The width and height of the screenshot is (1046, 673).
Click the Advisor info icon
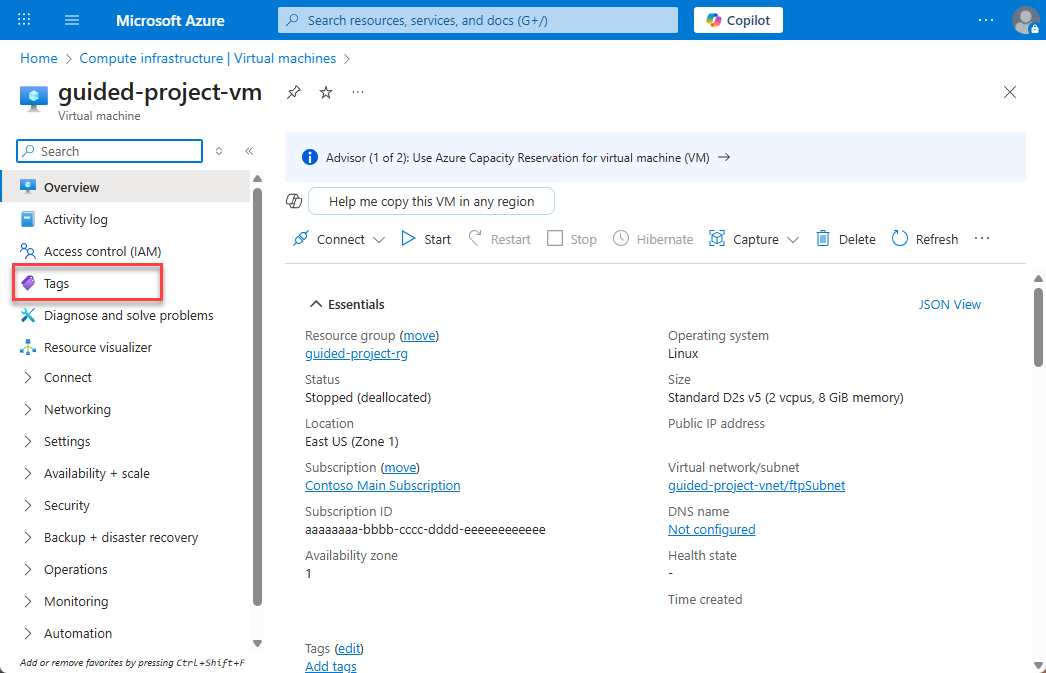[310, 157]
